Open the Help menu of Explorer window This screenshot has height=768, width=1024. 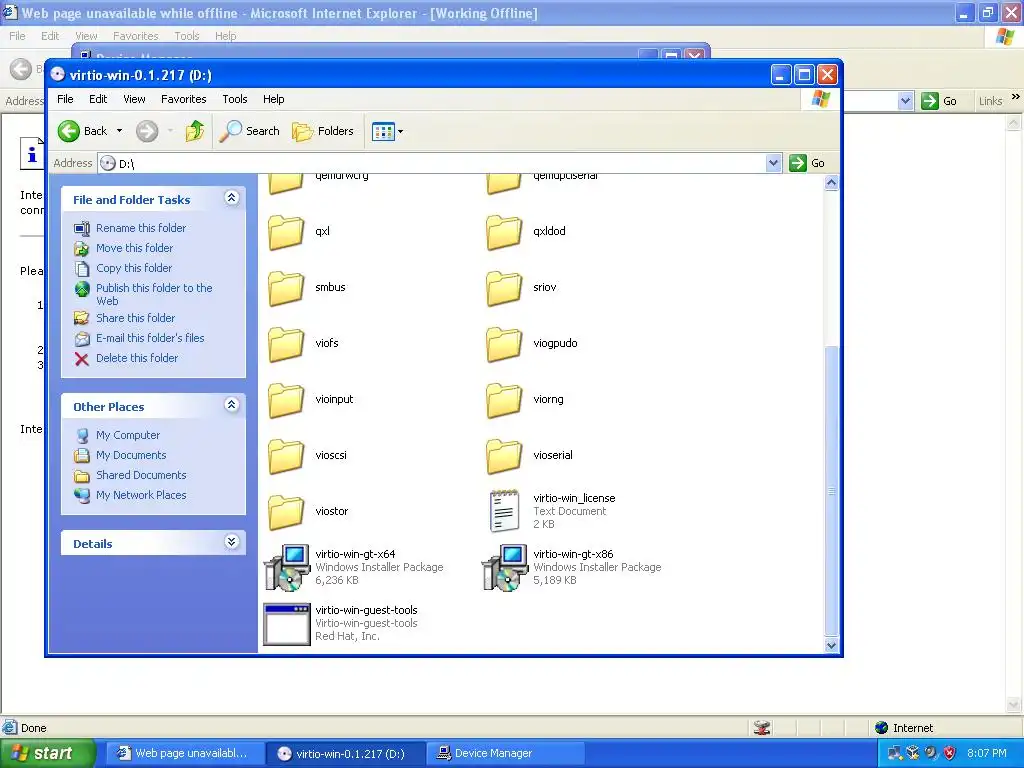coord(274,99)
